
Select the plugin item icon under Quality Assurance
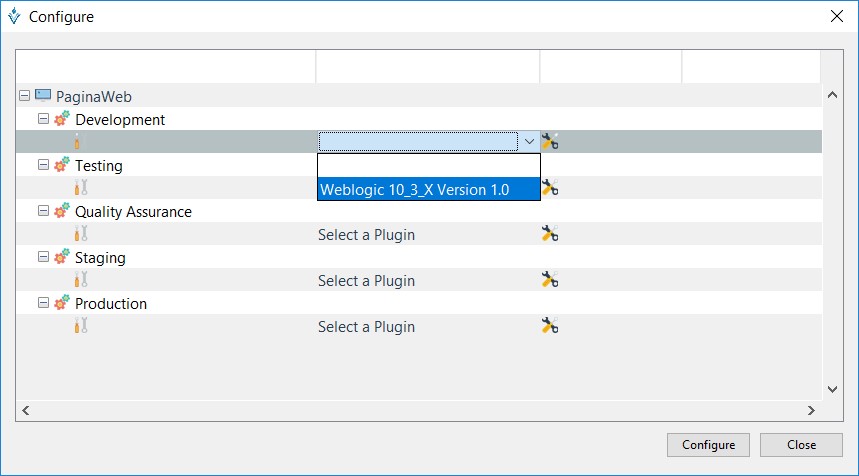coord(81,233)
